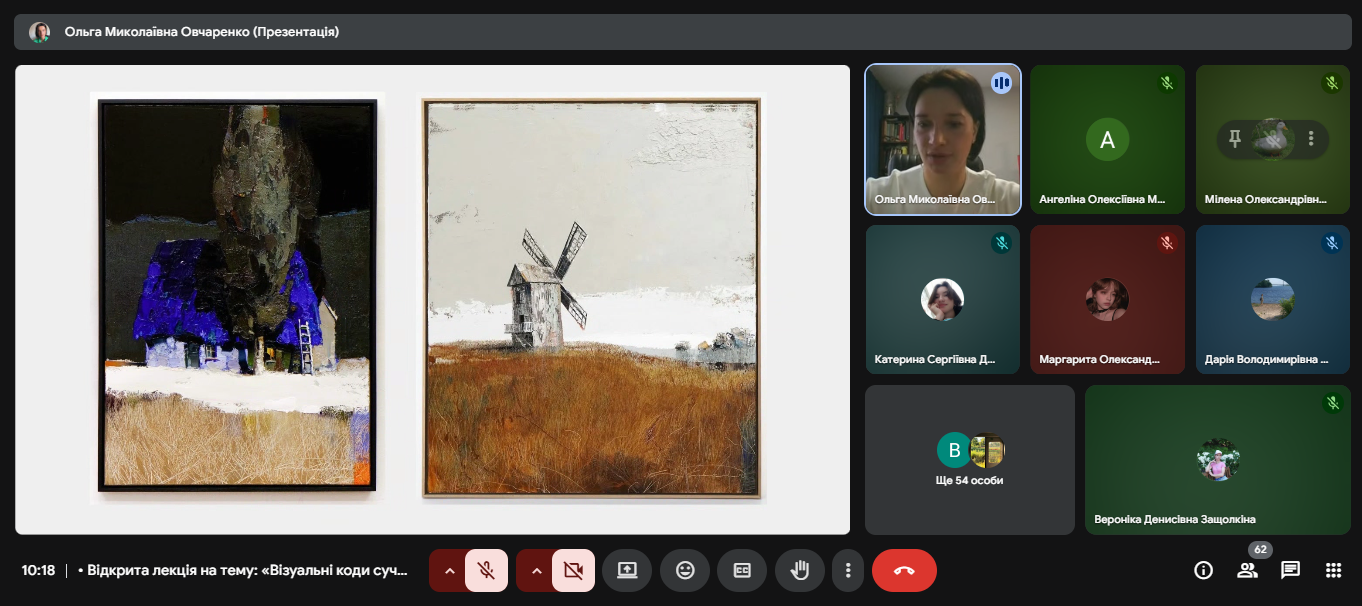Leave the call with the red button
Screen dimensions: 1362x606
904,571
